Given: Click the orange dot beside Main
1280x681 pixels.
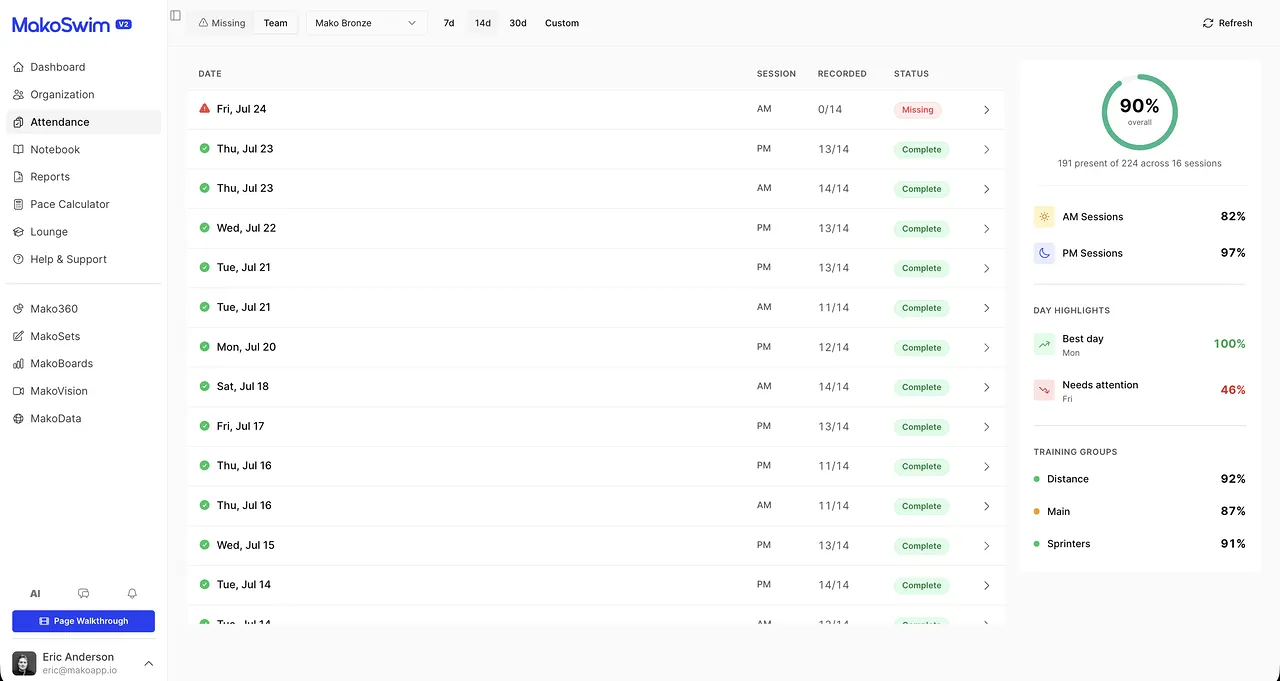Looking at the screenshot, I should (x=1037, y=511).
